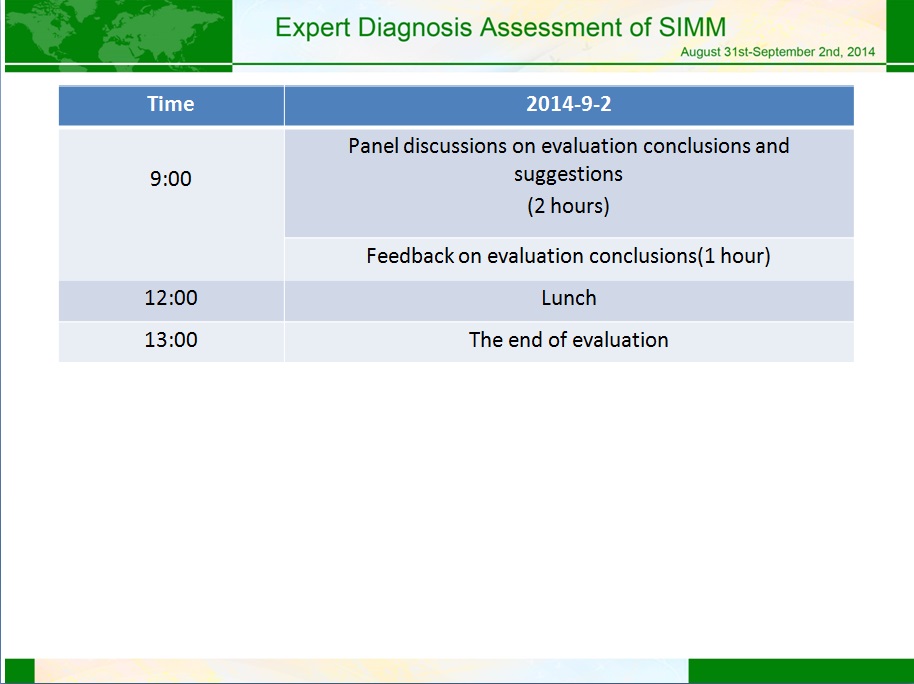Select the '2014-9-2' column header cell
The width and height of the screenshot is (914, 684).
point(568,105)
